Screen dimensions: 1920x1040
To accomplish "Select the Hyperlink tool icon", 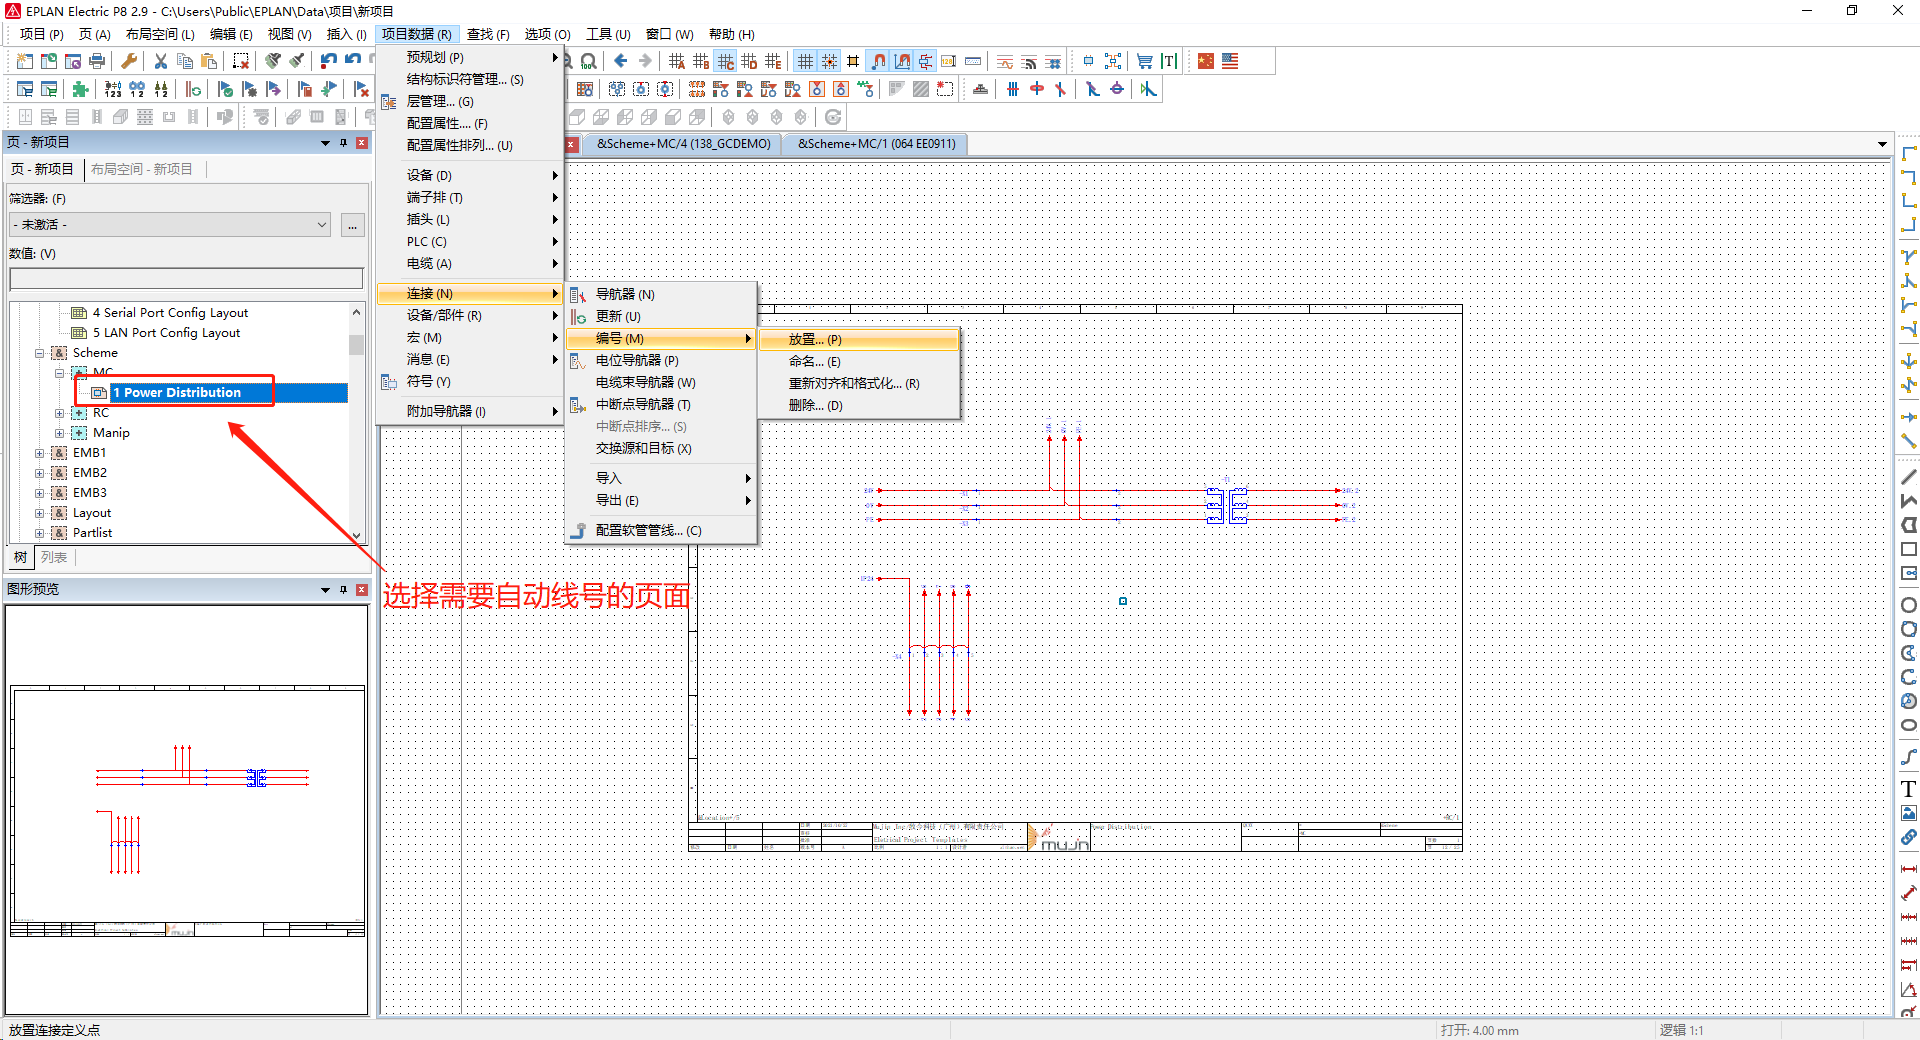I will [x=1908, y=837].
